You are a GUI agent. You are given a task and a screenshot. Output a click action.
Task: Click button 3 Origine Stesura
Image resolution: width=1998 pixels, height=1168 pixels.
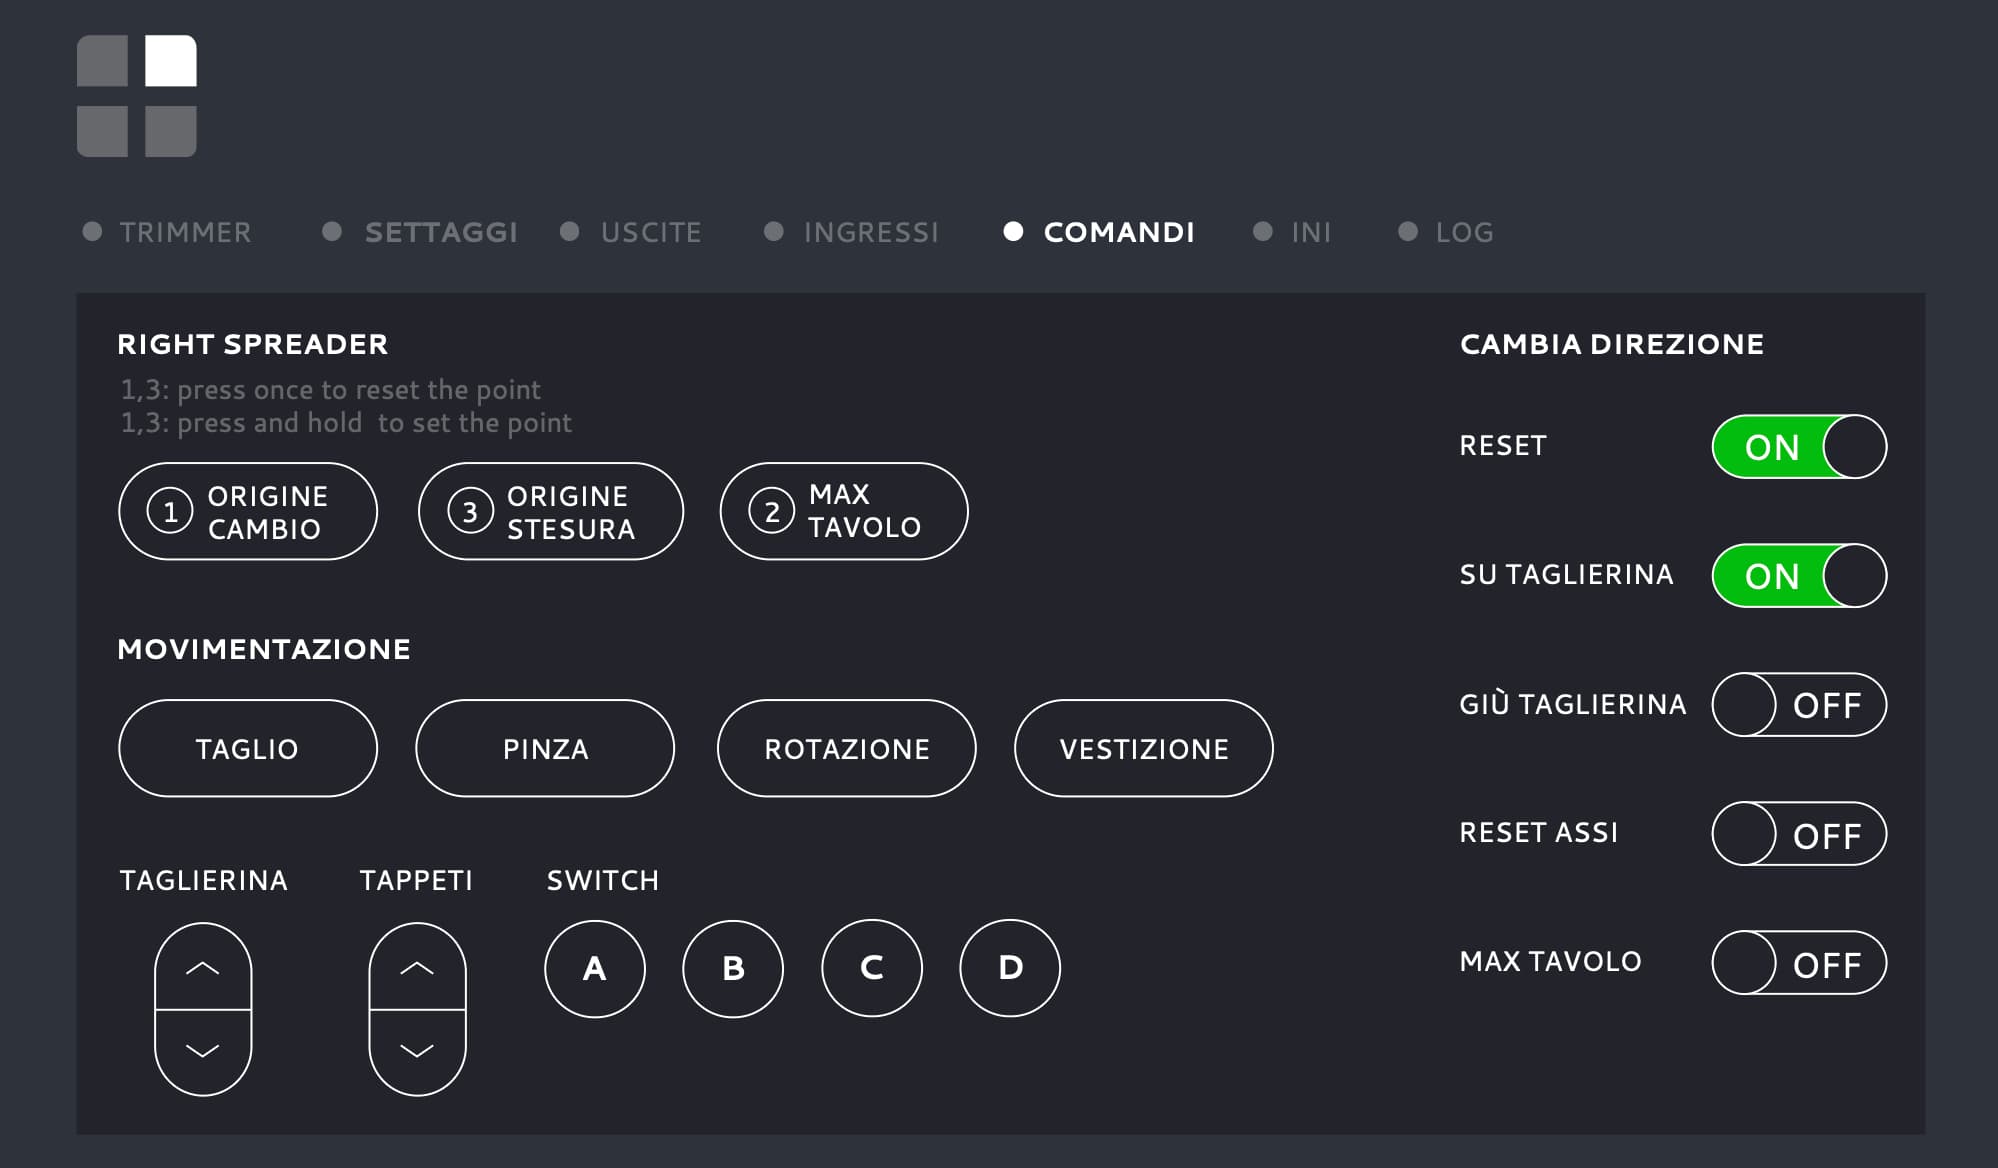[x=551, y=511]
